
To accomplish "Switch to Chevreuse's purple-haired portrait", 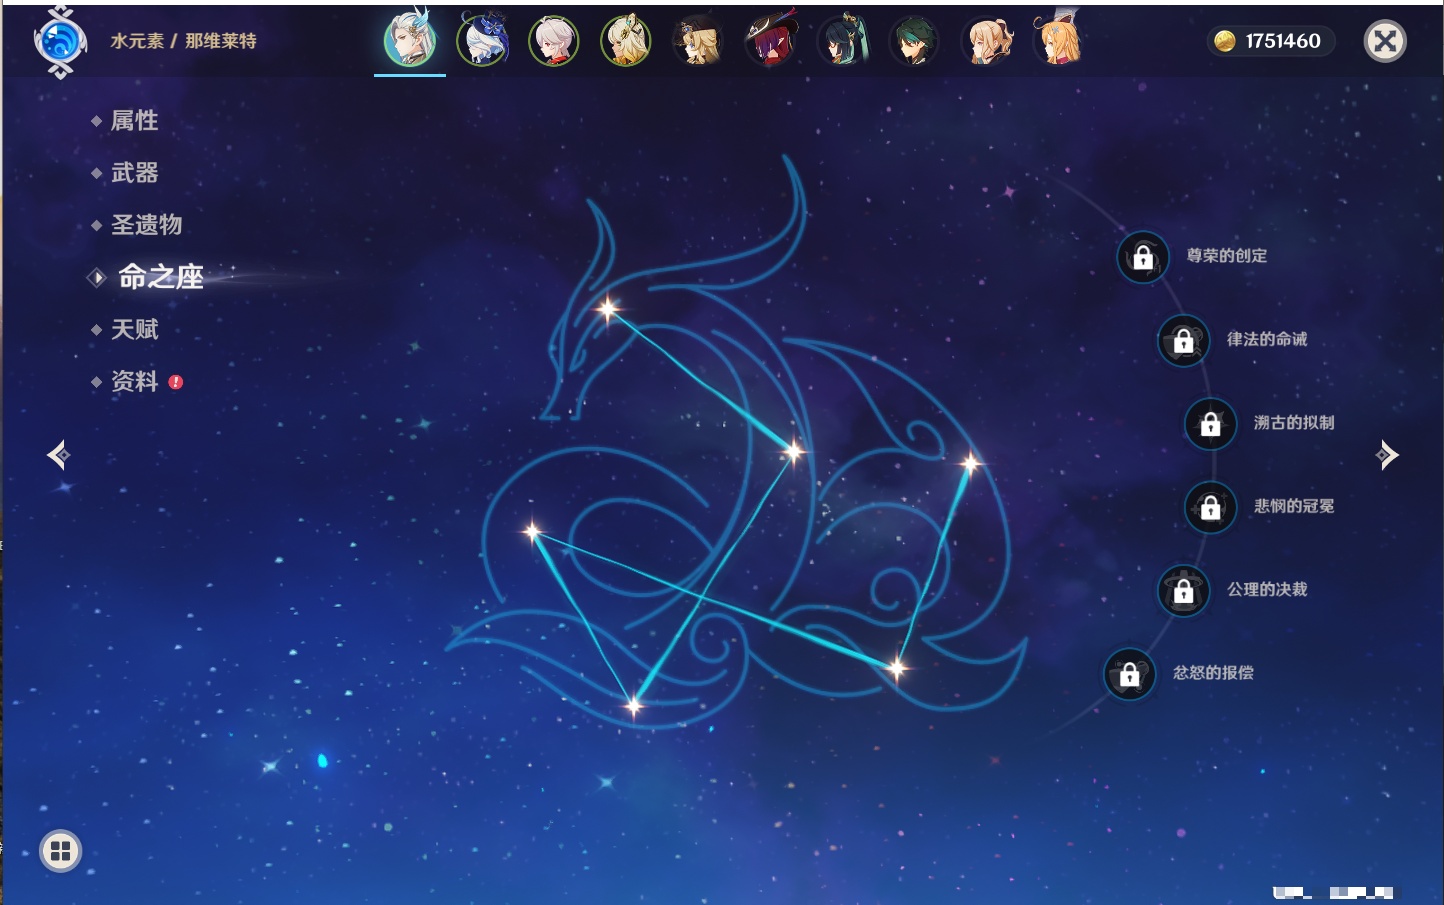I will (x=771, y=41).
